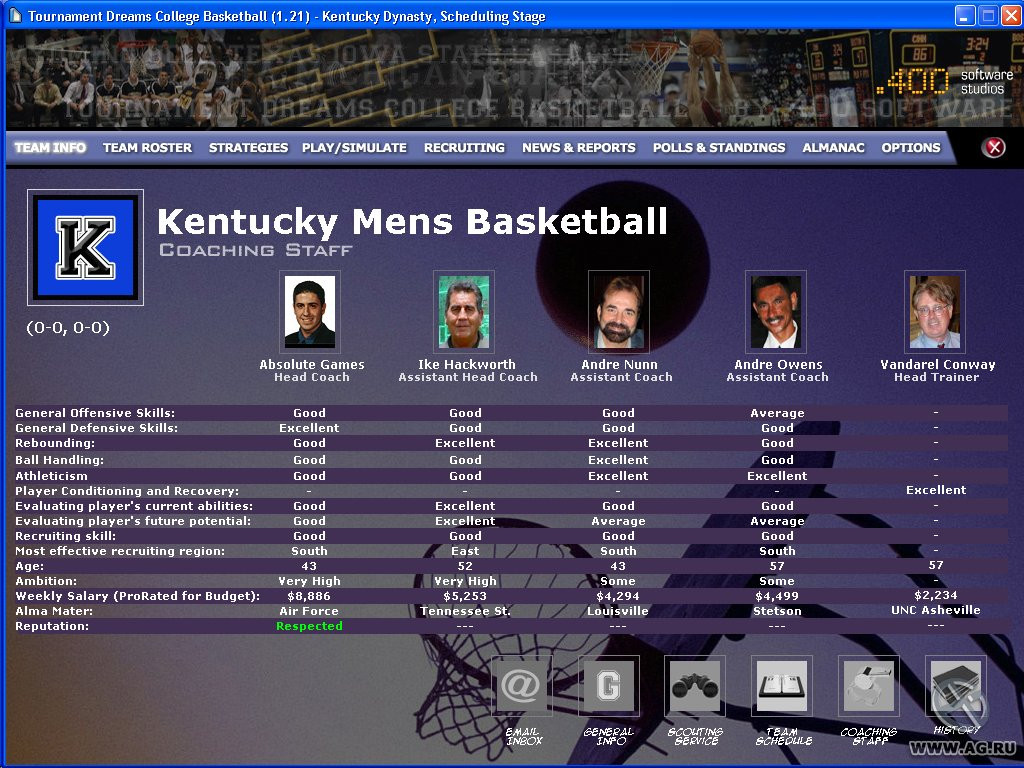Screen dimensions: 1024x768
Task: Click the name Vandarel Conway
Action: [x=938, y=364]
